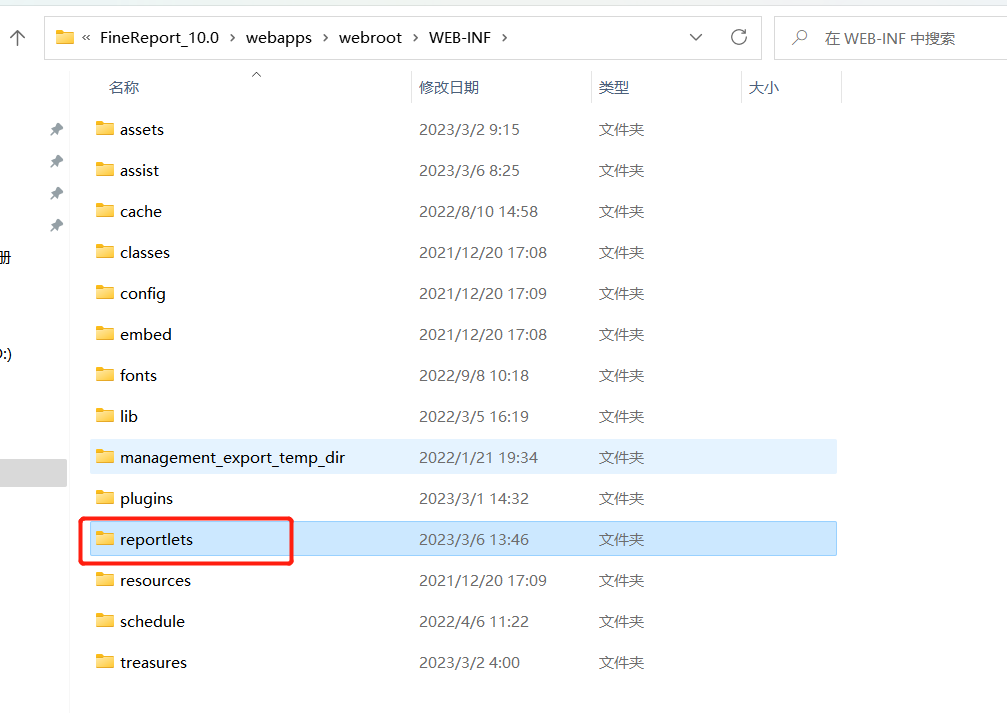Click lib modified date 2022/3/5 16:19
This screenshot has width=1007, height=720.
[x=474, y=417]
